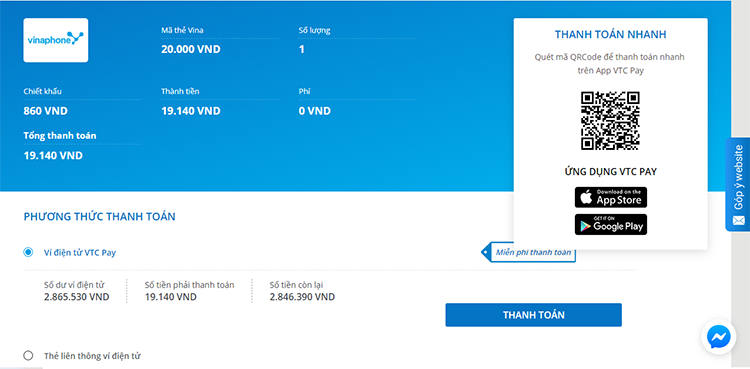This screenshot has height=369, width=750.
Task: Open the Góp ý website side tab
Action: pos(738,185)
